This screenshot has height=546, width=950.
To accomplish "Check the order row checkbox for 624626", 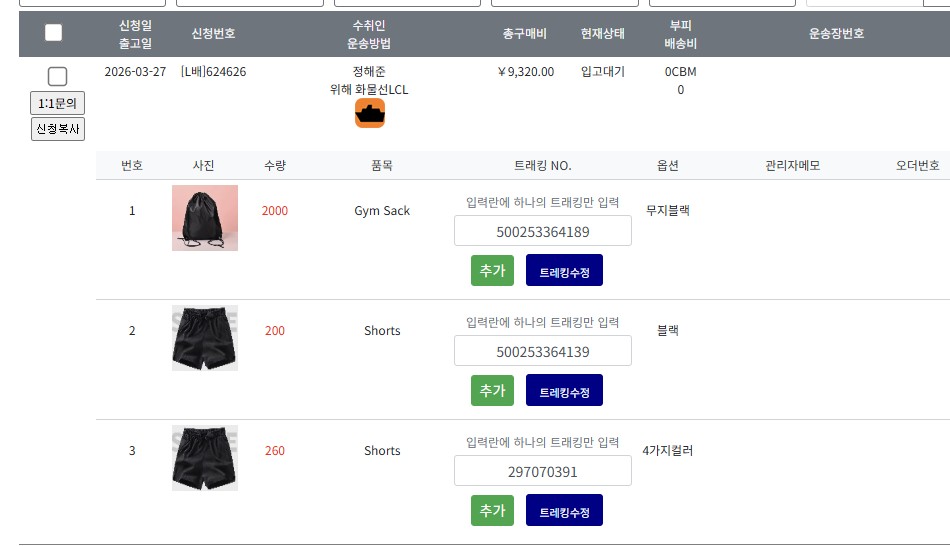I will pyautogui.click(x=57, y=76).
